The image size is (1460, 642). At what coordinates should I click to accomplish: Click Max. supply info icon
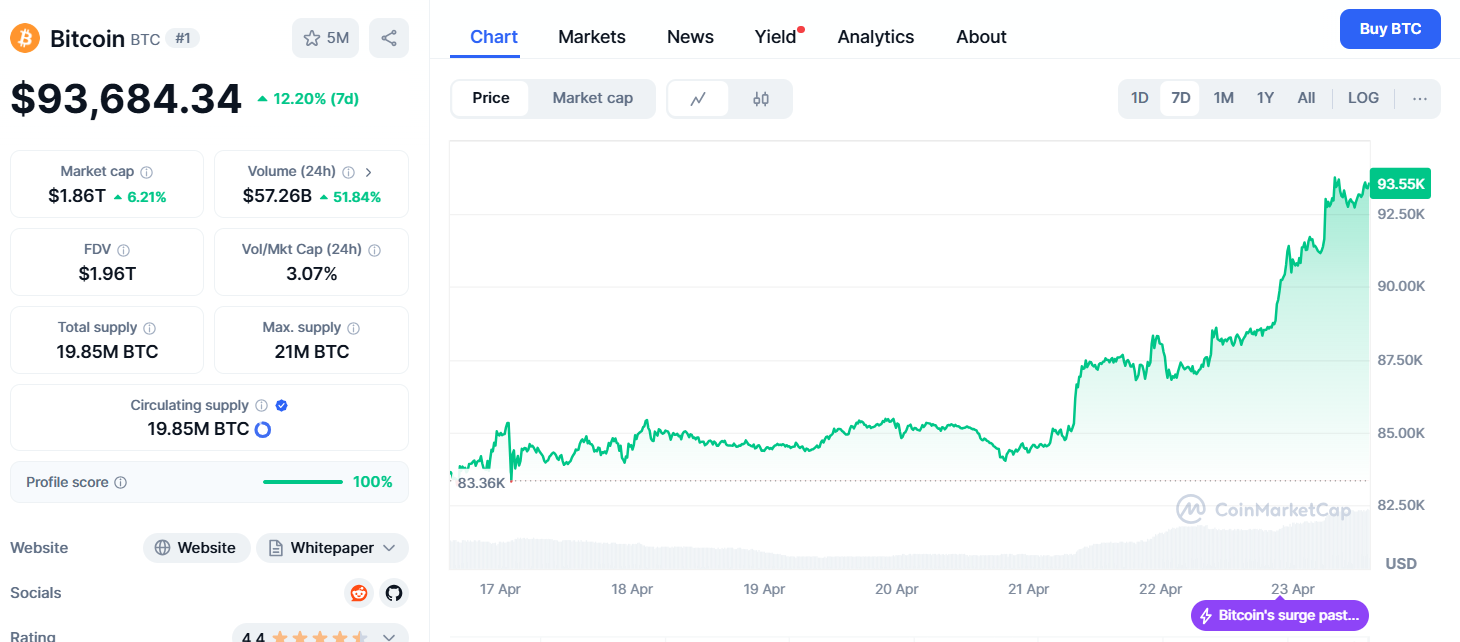[x=354, y=328]
